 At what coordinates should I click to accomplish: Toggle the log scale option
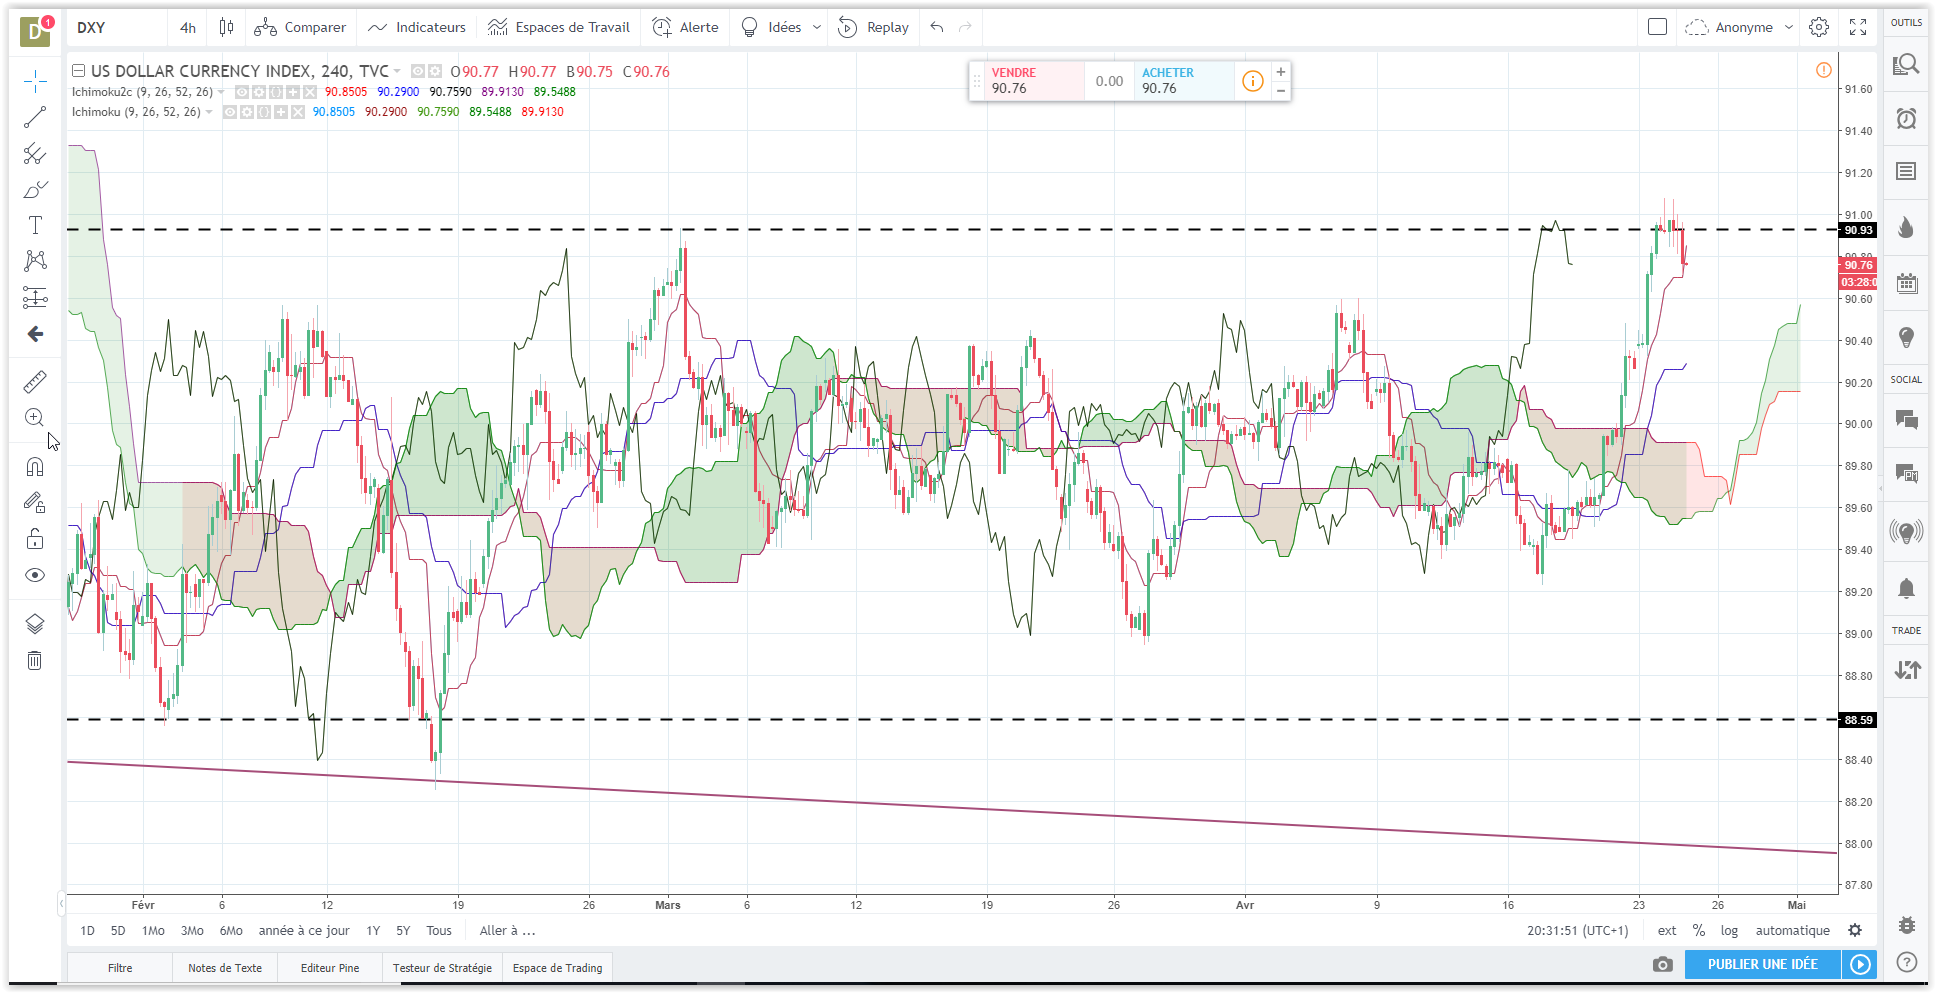1729,930
